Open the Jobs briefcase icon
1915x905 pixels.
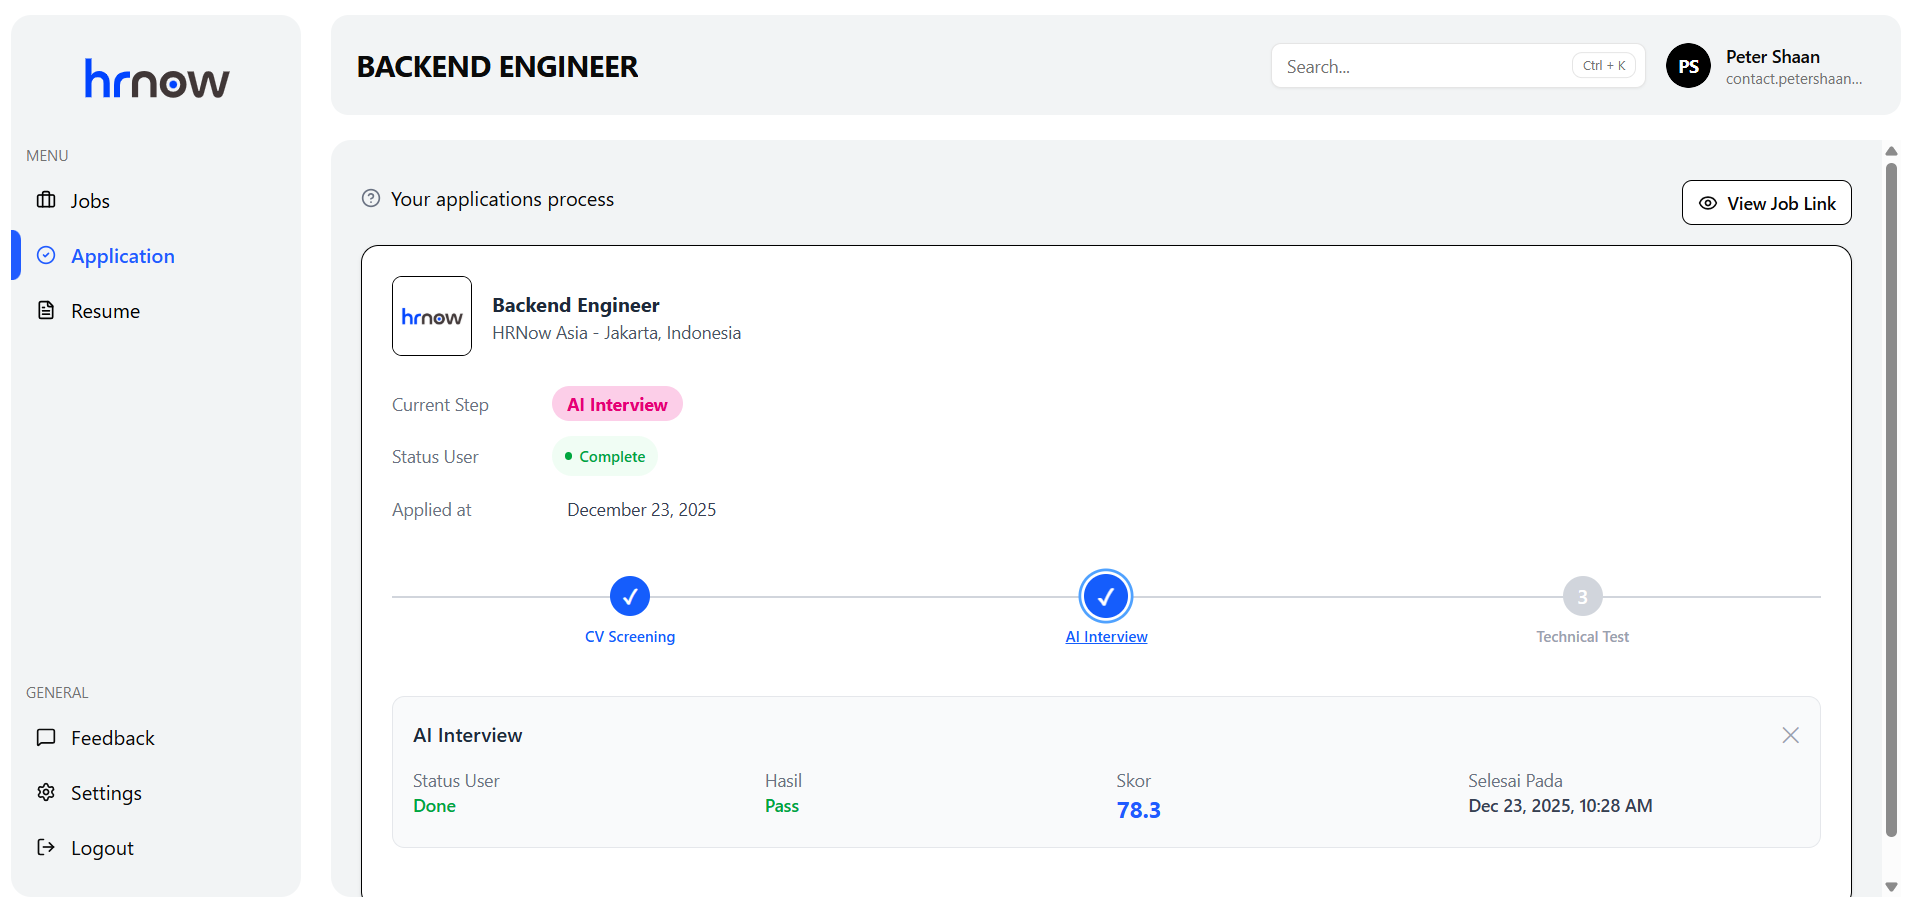46,200
